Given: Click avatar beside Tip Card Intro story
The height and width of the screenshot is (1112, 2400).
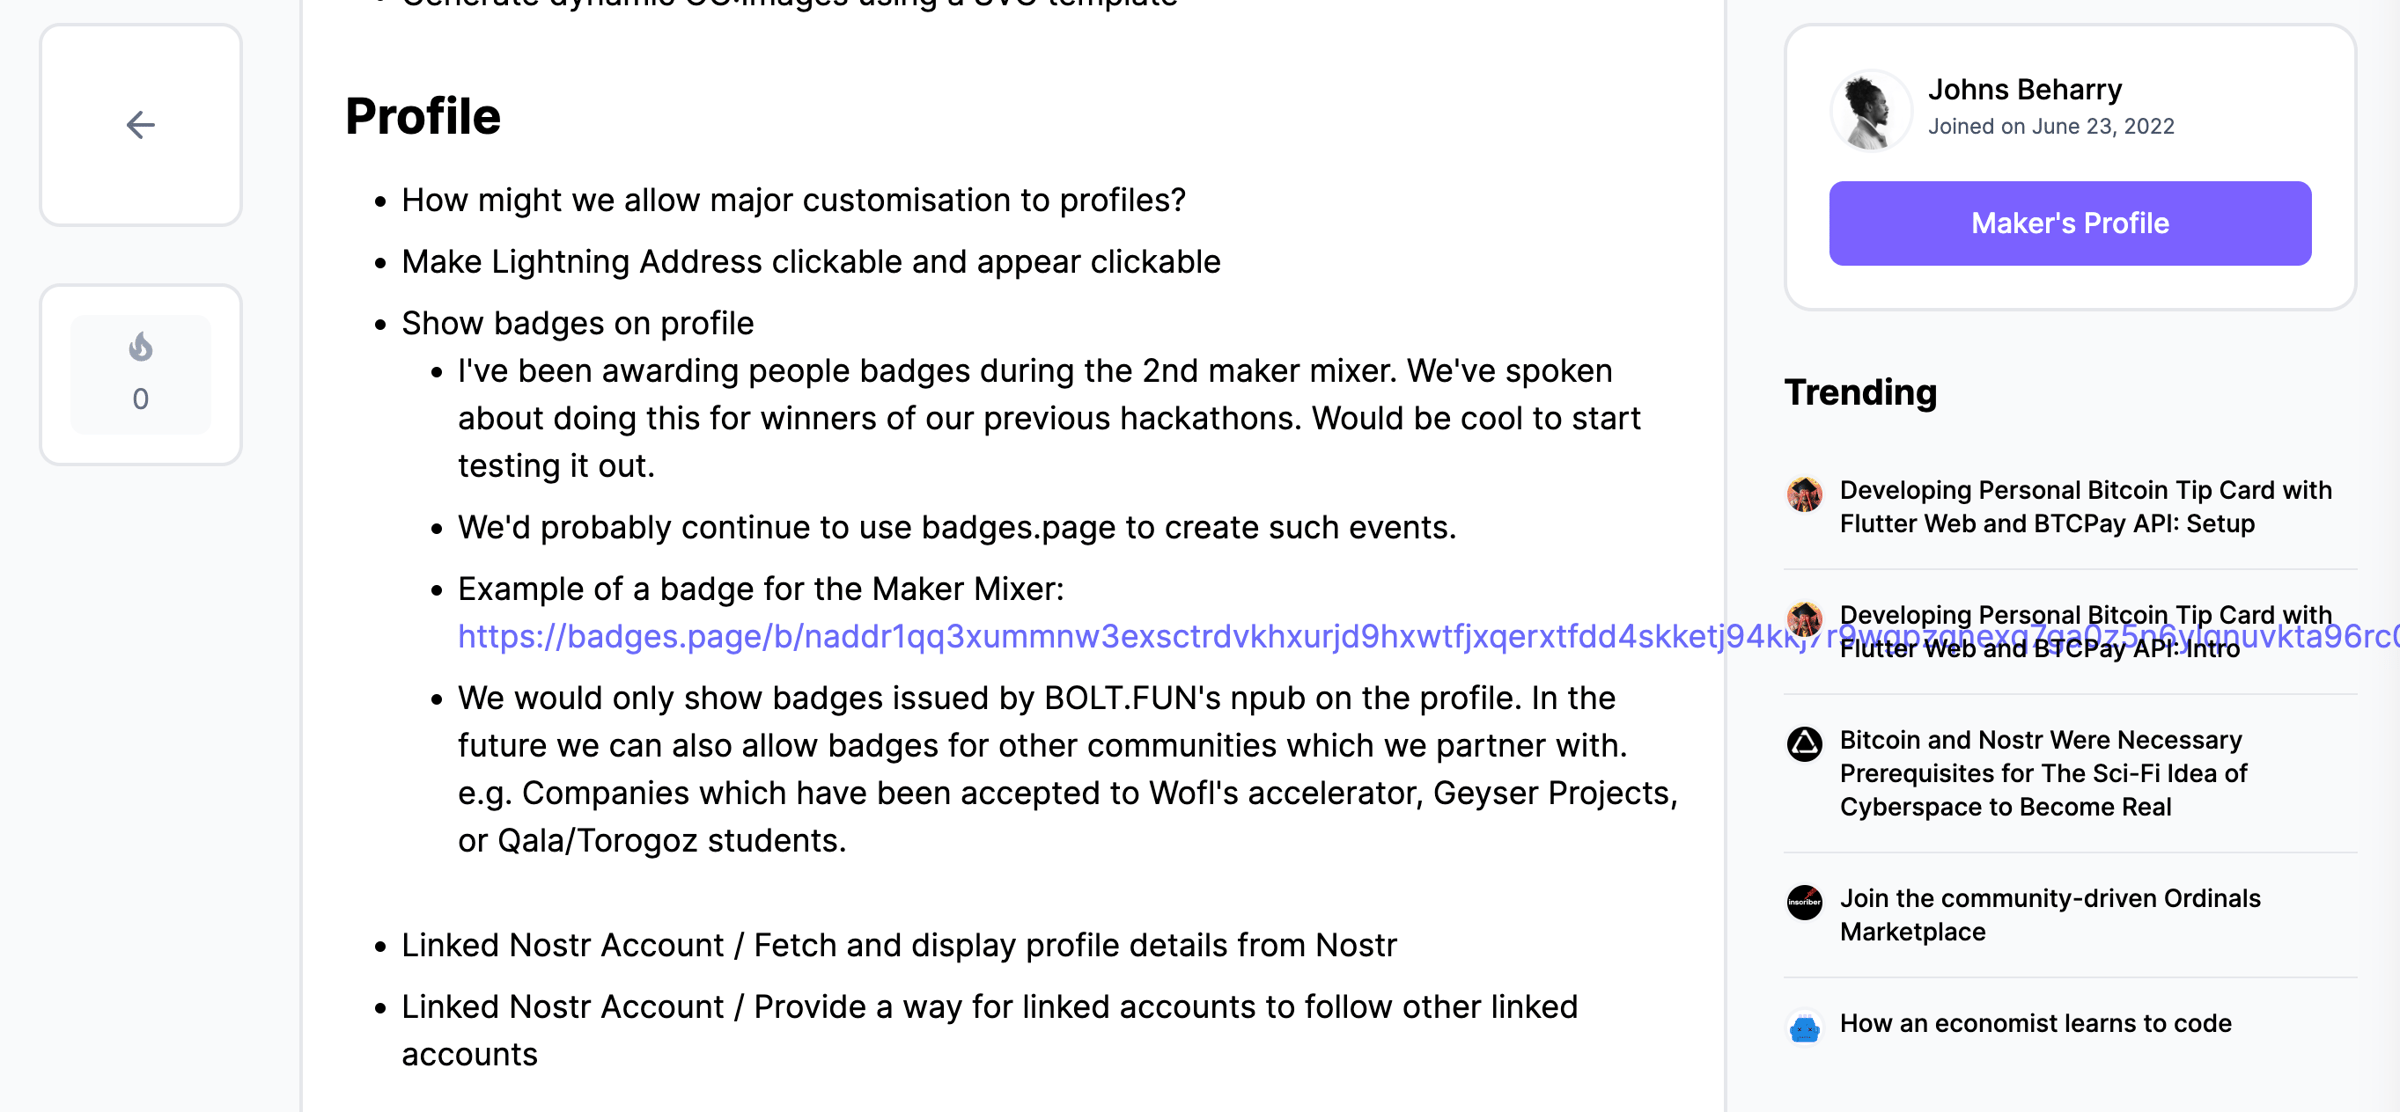Looking at the screenshot, I should (1804, 619).
